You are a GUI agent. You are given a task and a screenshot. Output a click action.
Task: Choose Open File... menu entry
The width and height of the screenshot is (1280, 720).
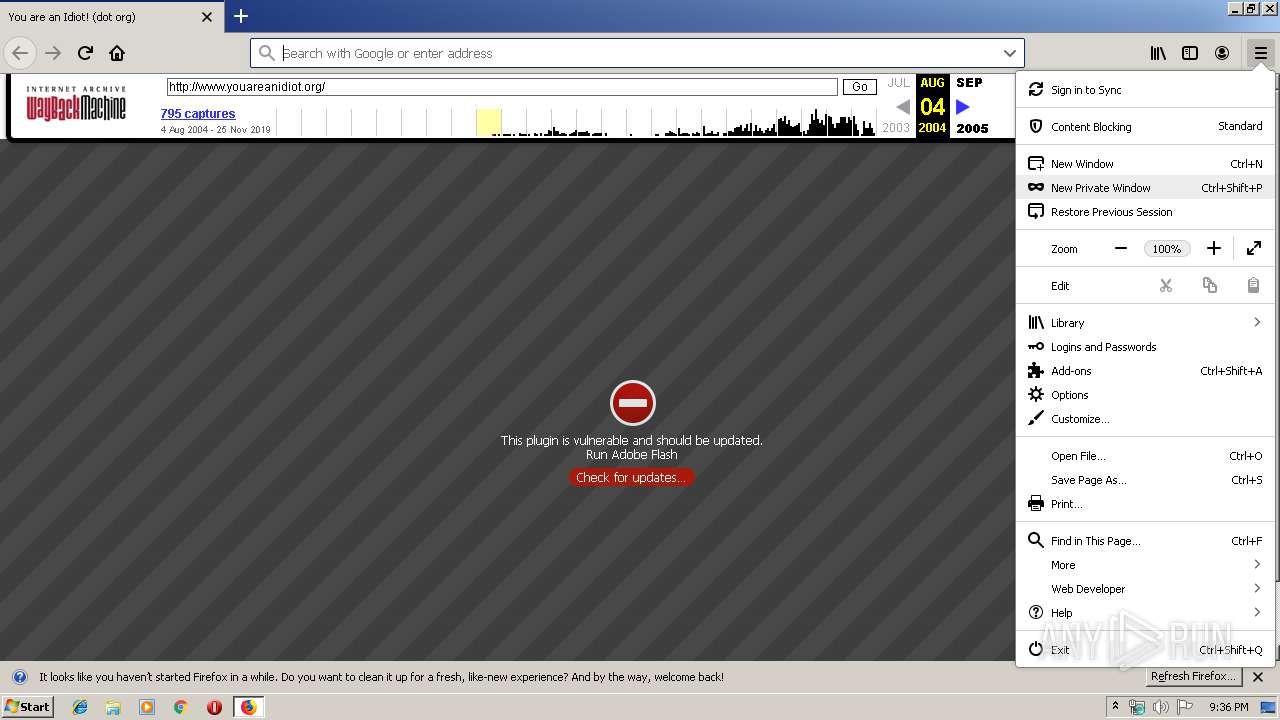(x=1145, y=456)
